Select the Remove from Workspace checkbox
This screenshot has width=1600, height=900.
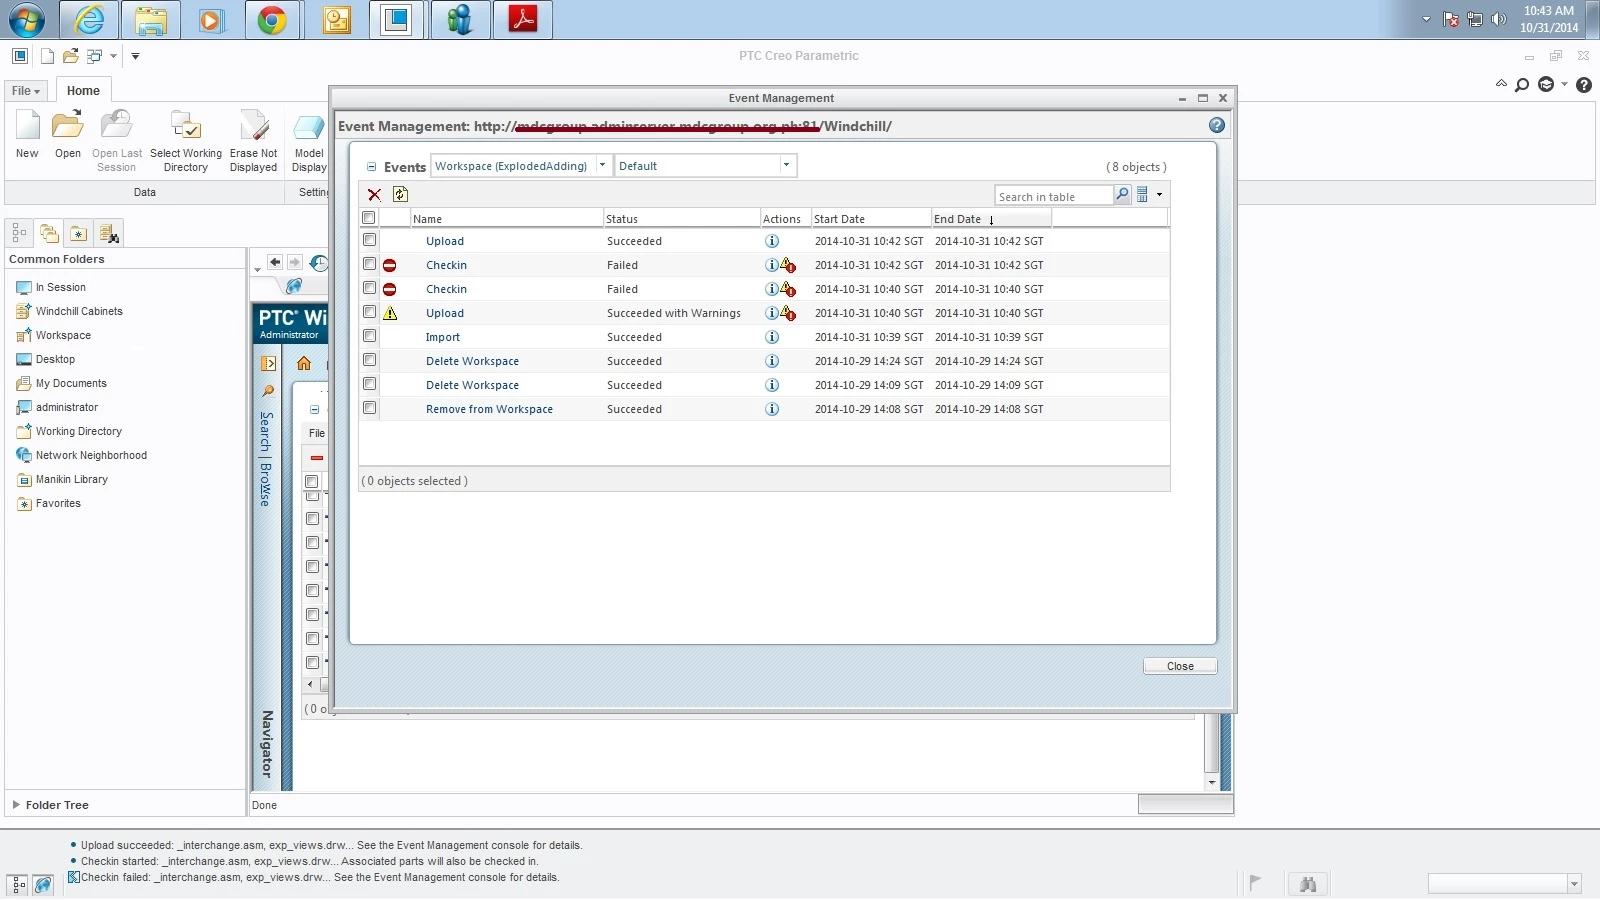370,408
